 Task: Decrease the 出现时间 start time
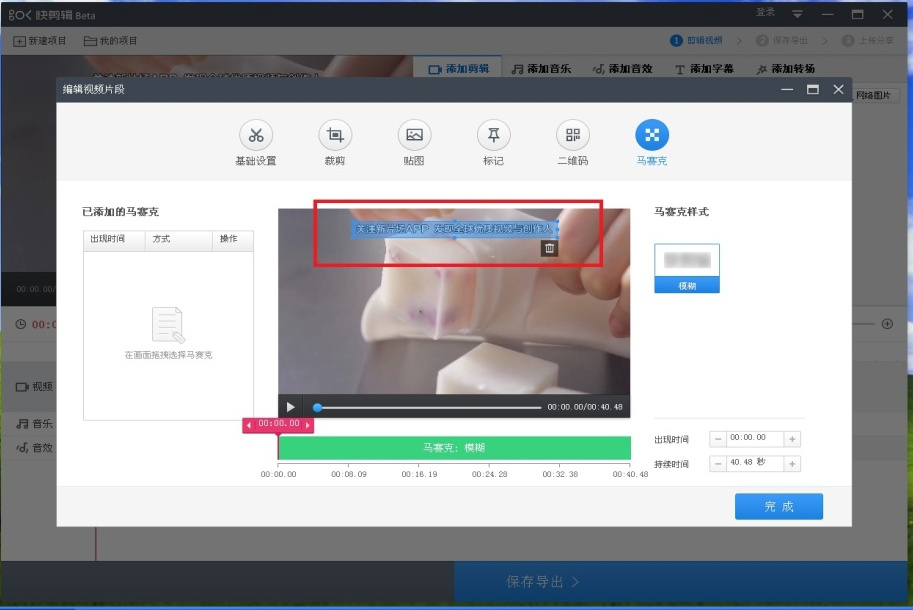point(718,439)
